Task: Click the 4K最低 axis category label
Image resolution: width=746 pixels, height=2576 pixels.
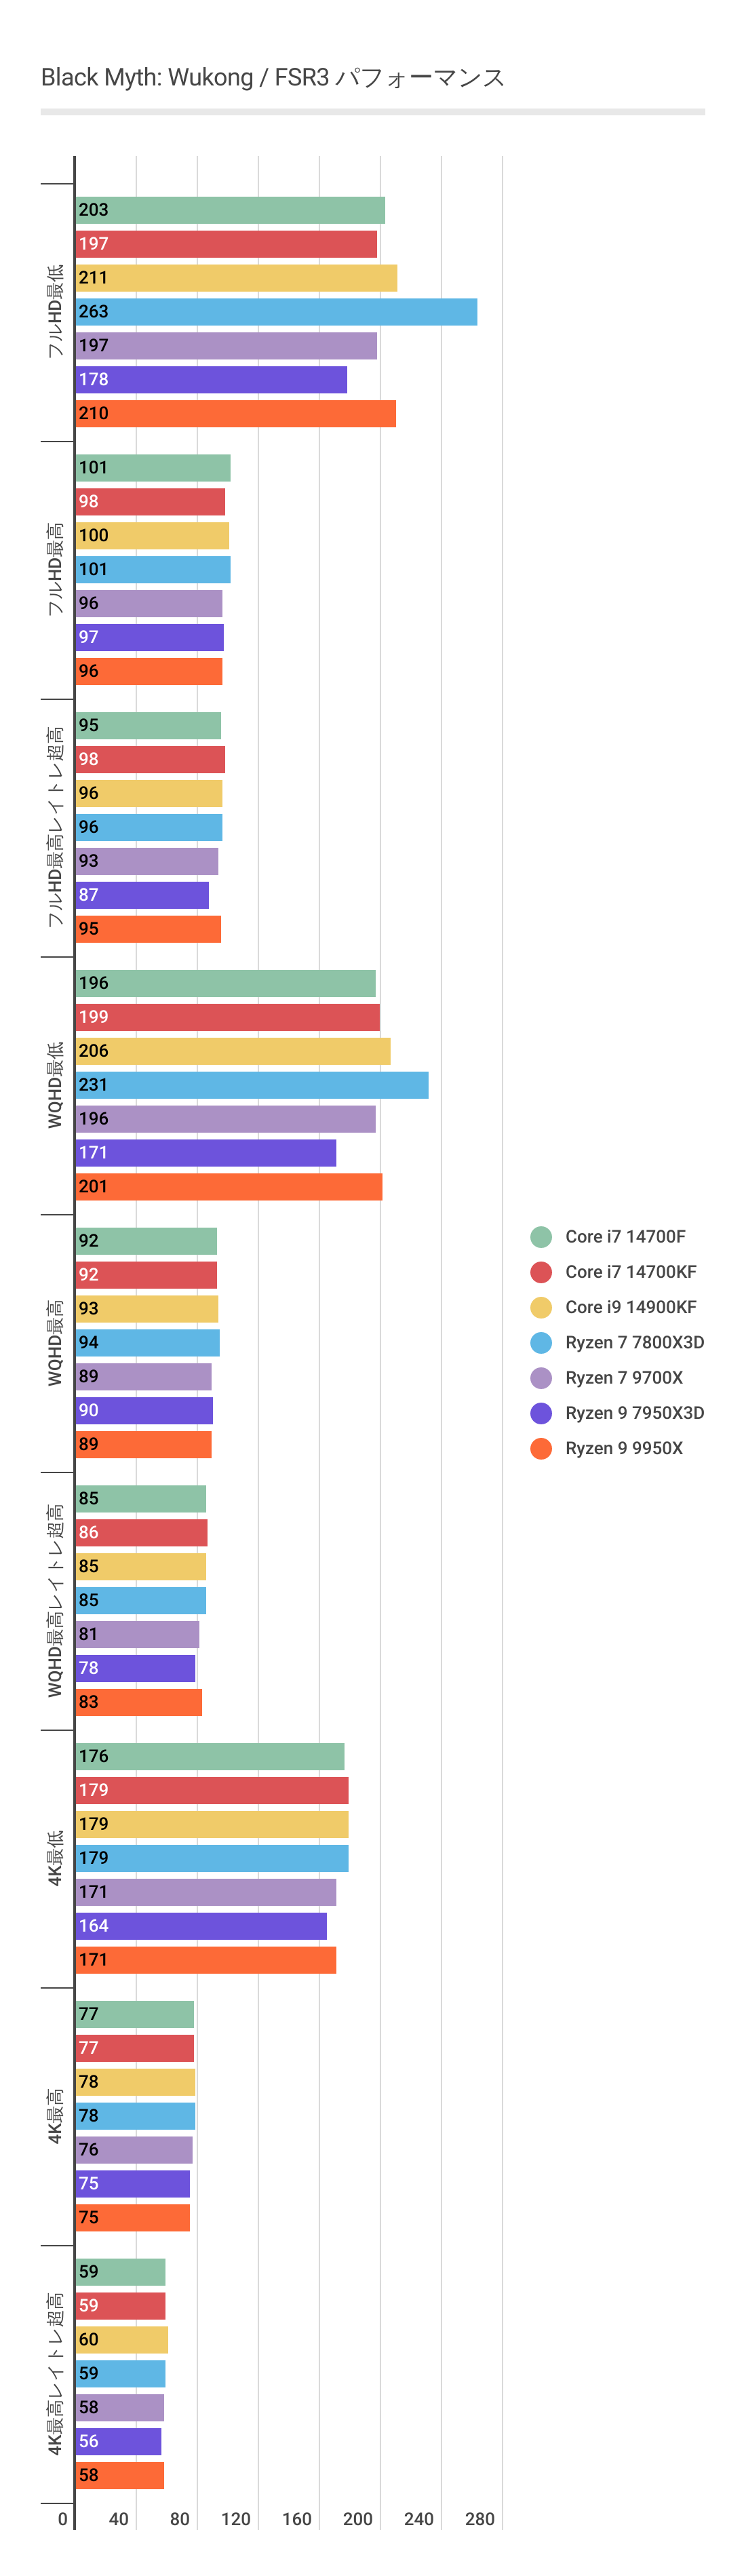Action: (x=55, y=1858)
